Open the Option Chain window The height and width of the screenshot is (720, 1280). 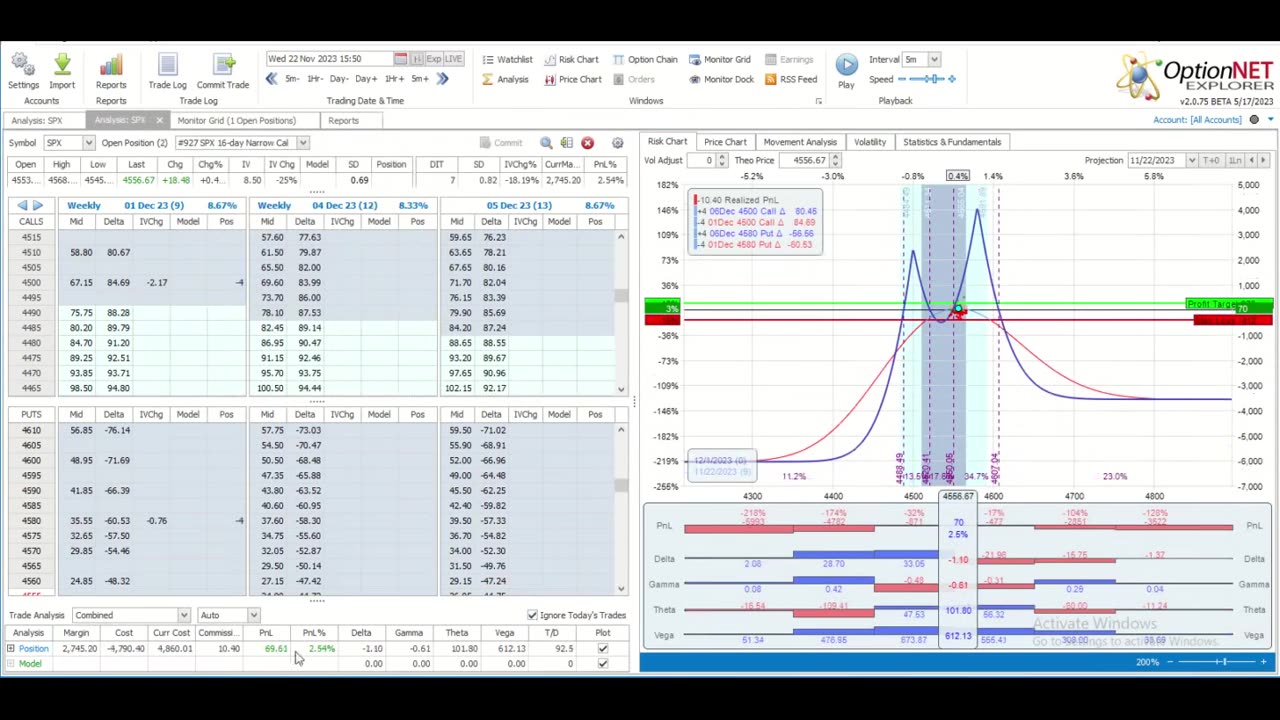[644, 59]
